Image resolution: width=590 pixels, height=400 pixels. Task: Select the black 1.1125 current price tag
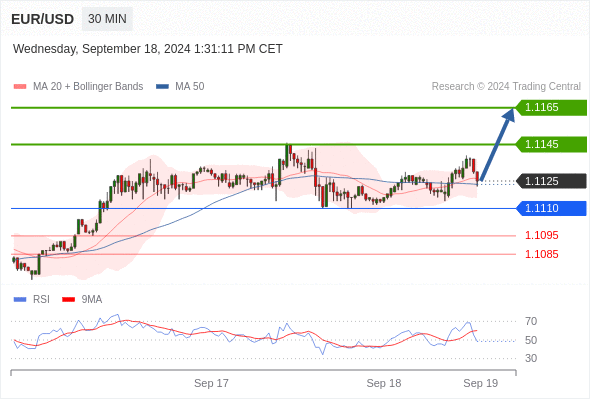coord(551,181)
